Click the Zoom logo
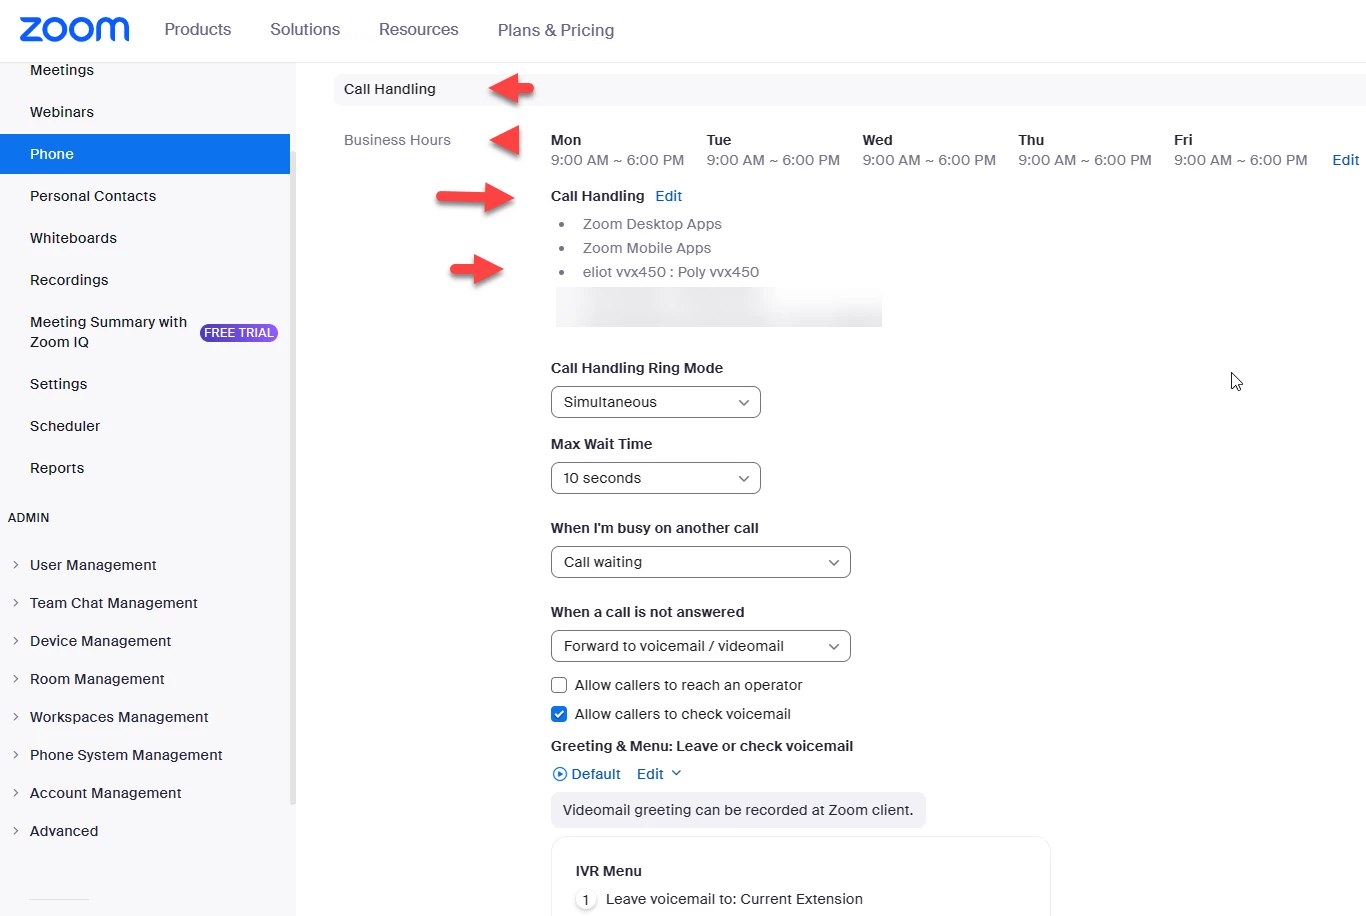1366x916 pixels. [x=75, y=29]
